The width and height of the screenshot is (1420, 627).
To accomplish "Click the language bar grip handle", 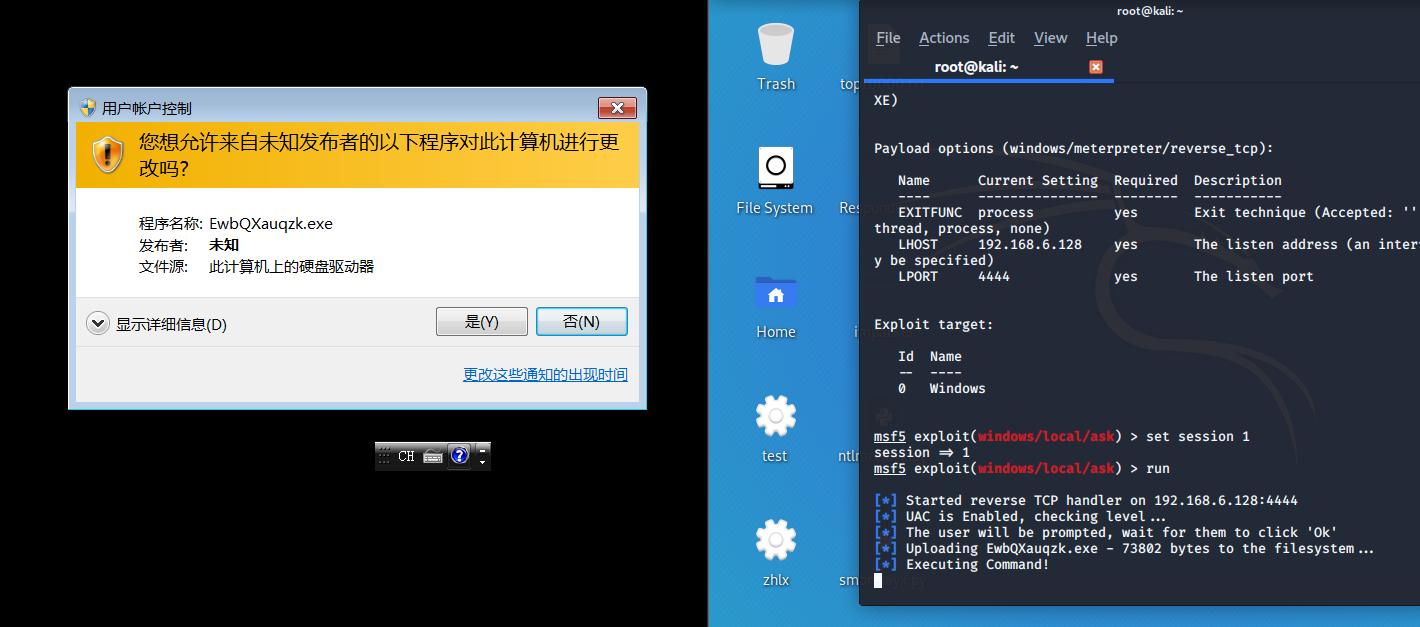I will (x=384, y=456).
